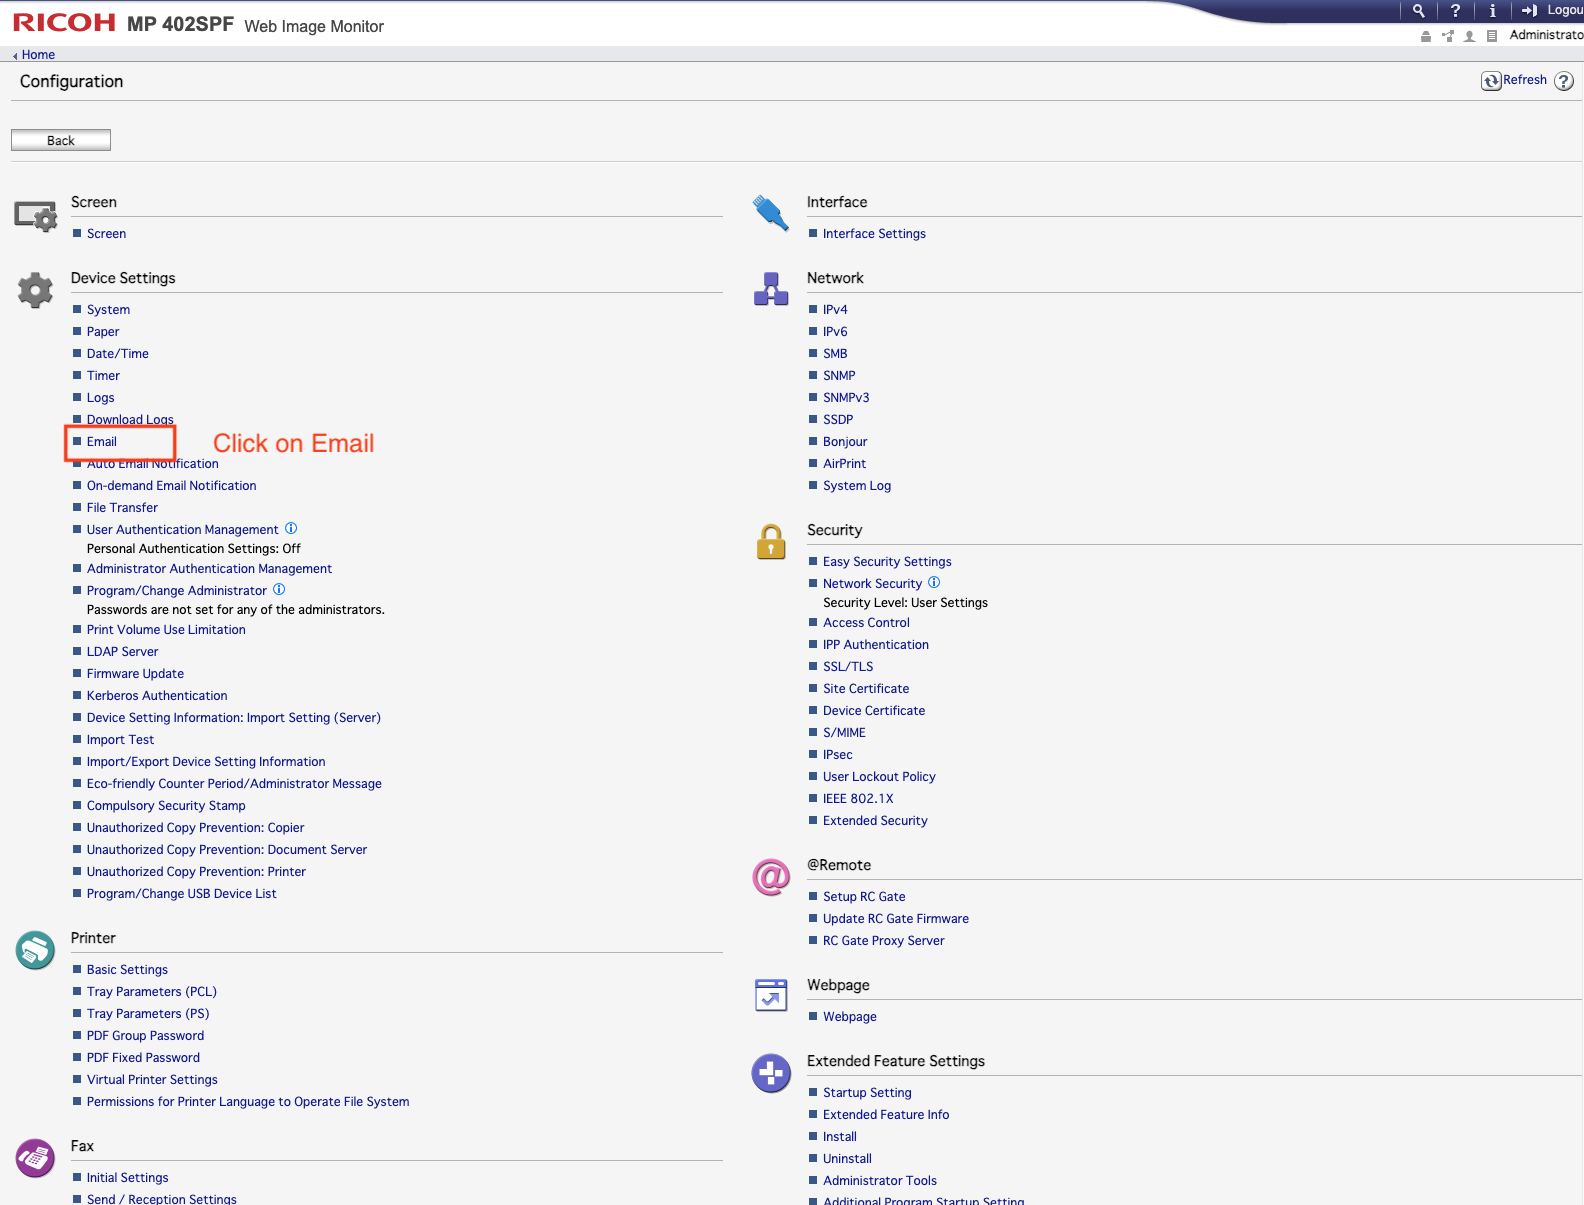The height and width of the screenshot is (1205, 1584).
Task: Open Easy Security Settings link
Action: tap(887, 562)
